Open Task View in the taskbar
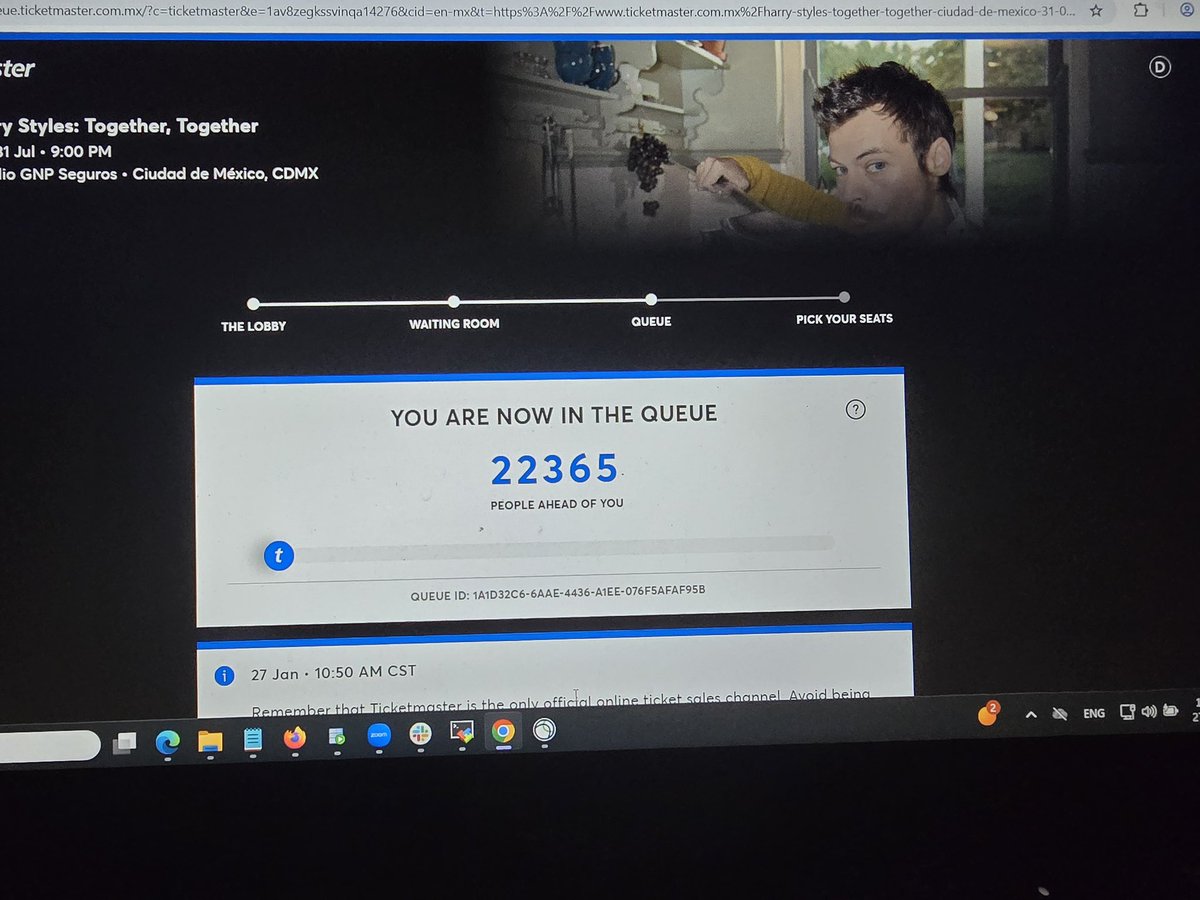The width and height of the screenshot is (1200, 900). click(124, 742)
